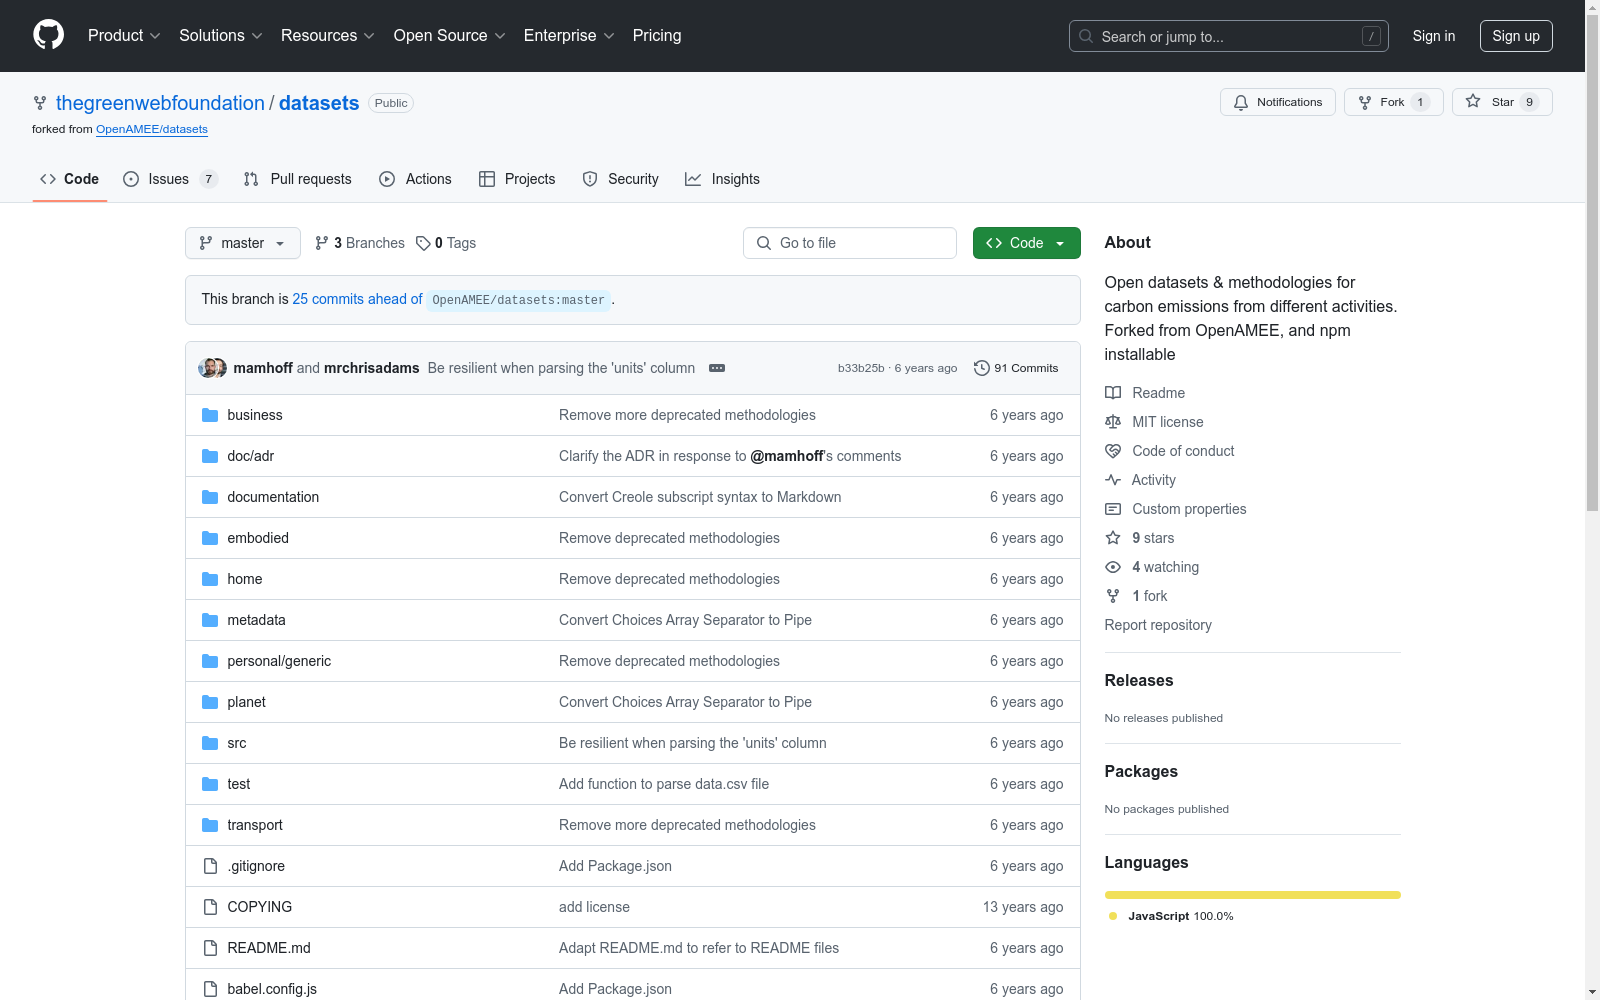Click the MIT license scales icon
1600x1000 pixels.
[x=1113, y=422]
